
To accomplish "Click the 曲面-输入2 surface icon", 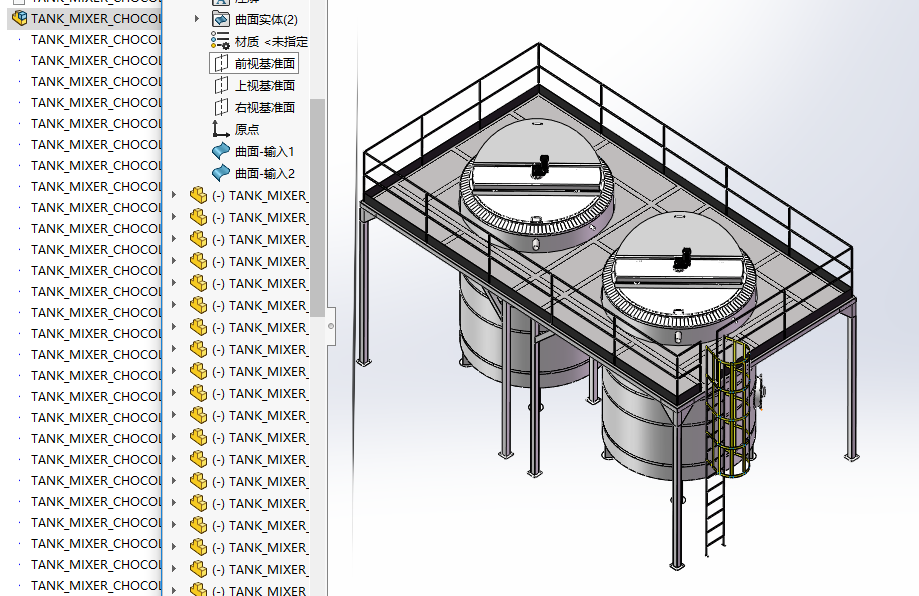I will pos(220,173).
